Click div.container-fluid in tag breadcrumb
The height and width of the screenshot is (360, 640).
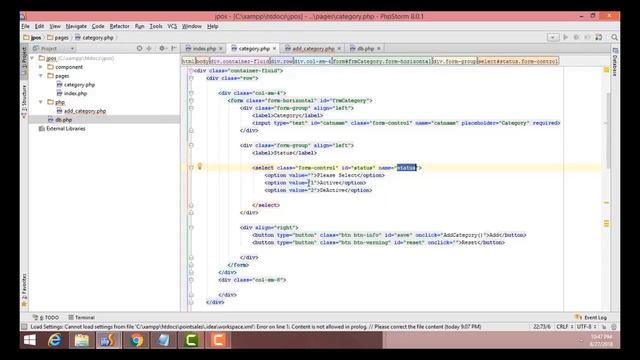click(240, 61)
